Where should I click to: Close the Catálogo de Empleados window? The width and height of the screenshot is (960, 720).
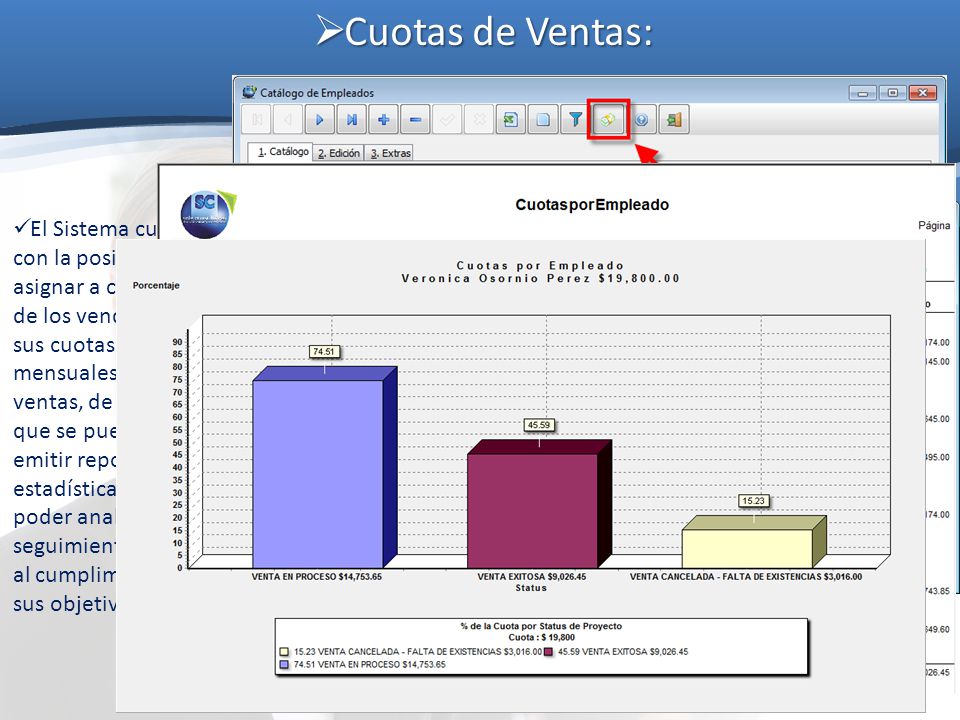click(x=923, y=93)
